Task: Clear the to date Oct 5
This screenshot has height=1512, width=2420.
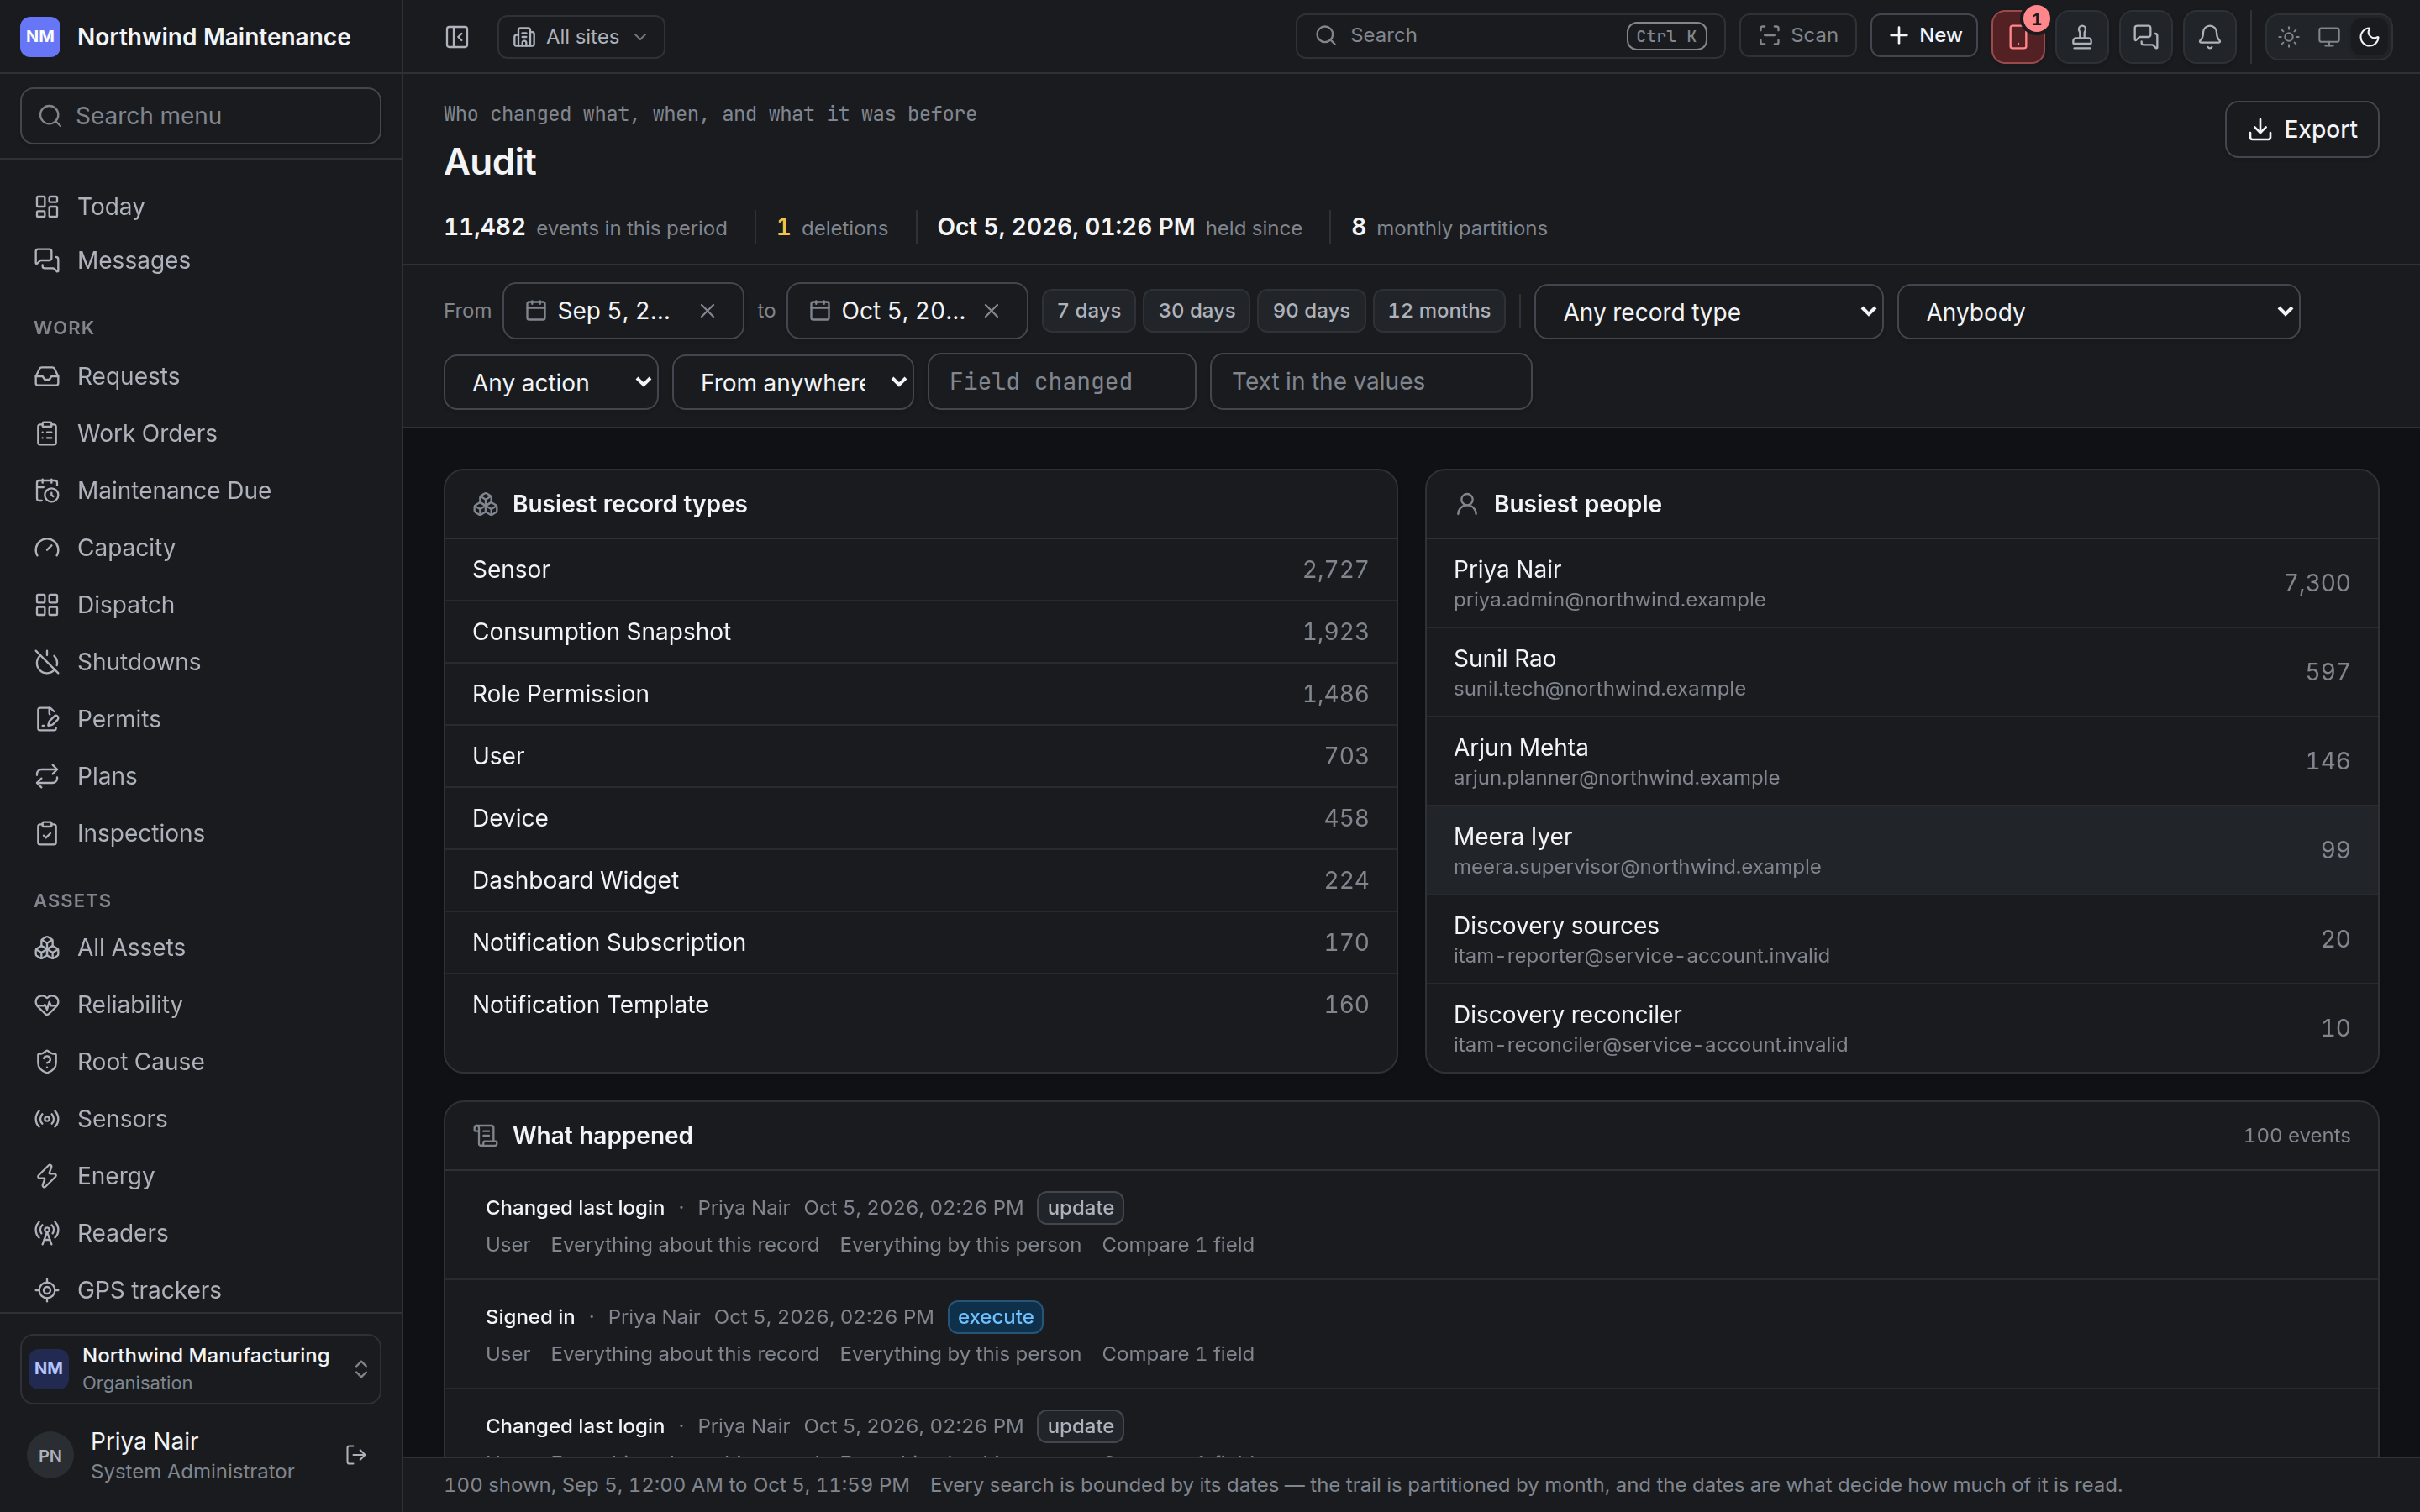Action: [991, 311]
